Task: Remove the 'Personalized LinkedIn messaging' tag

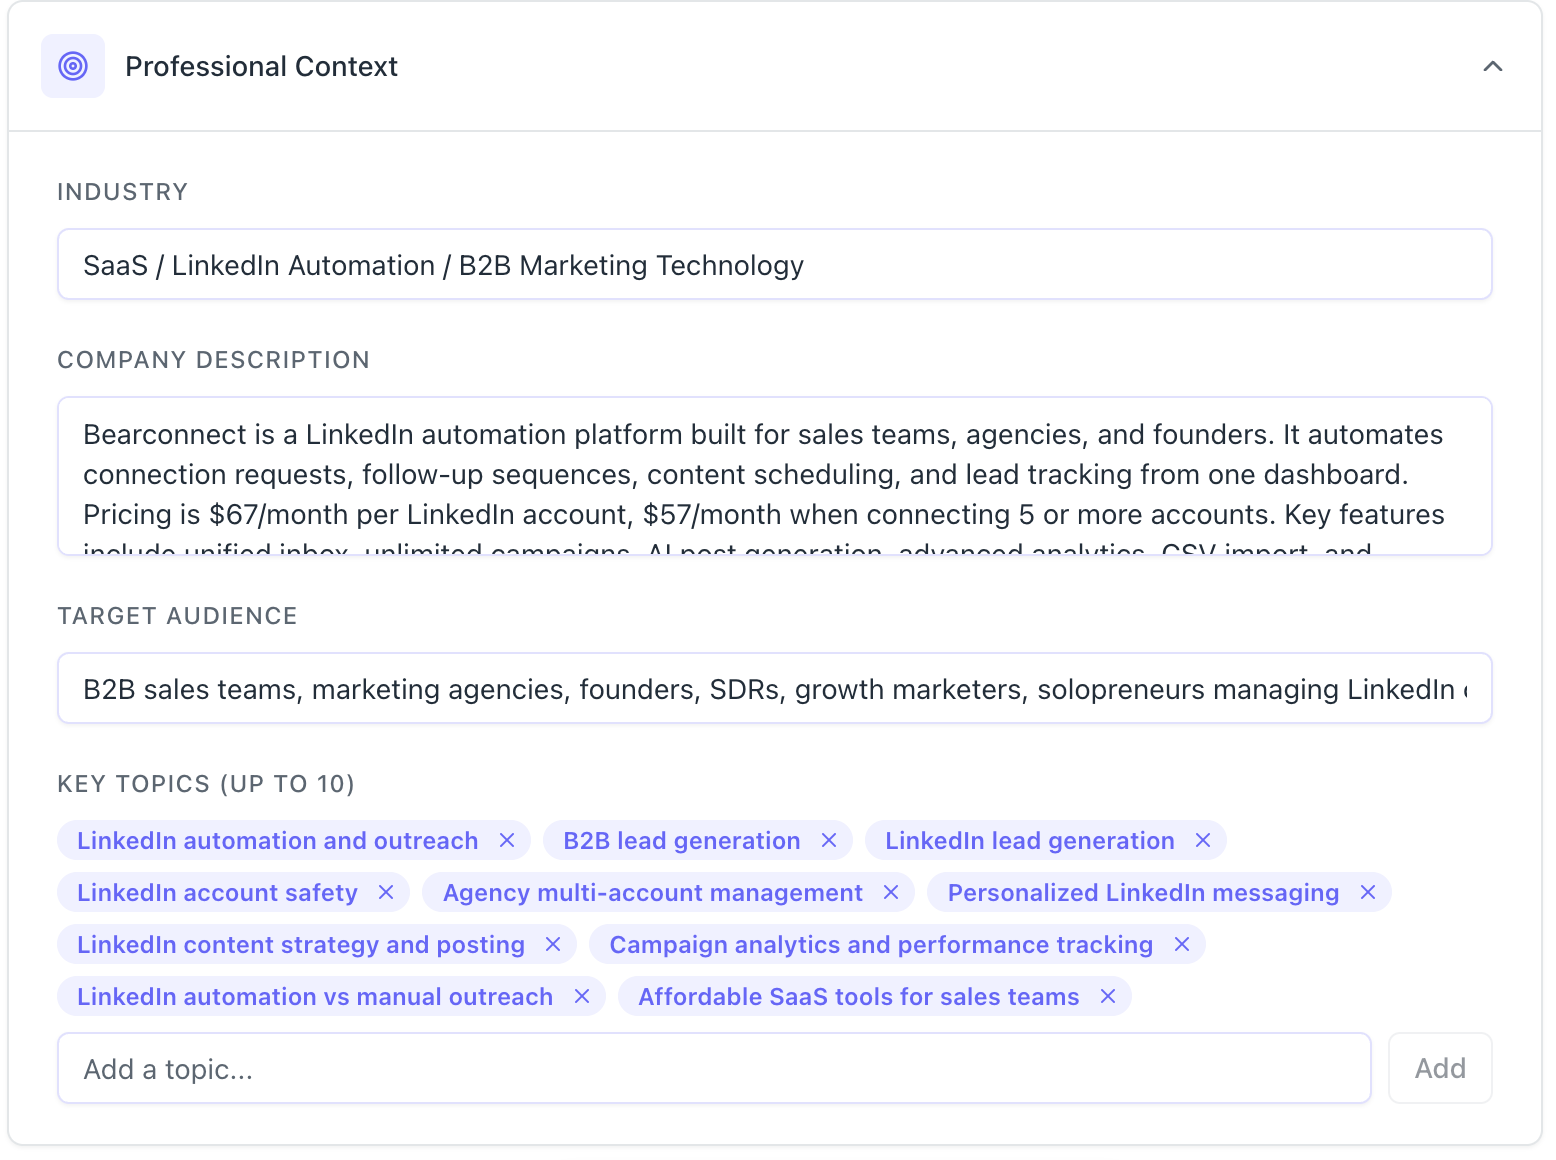Action: [1368, 892]
